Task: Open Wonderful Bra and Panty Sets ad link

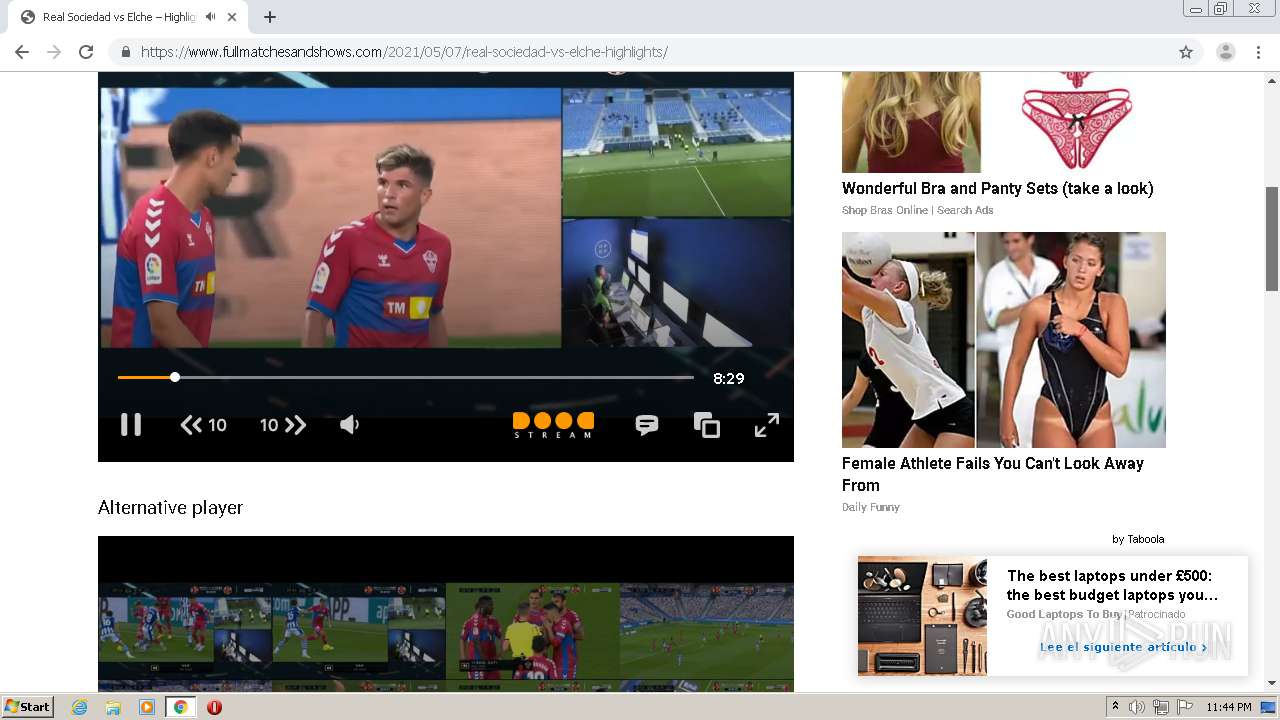Action: (x=997, y=188)
